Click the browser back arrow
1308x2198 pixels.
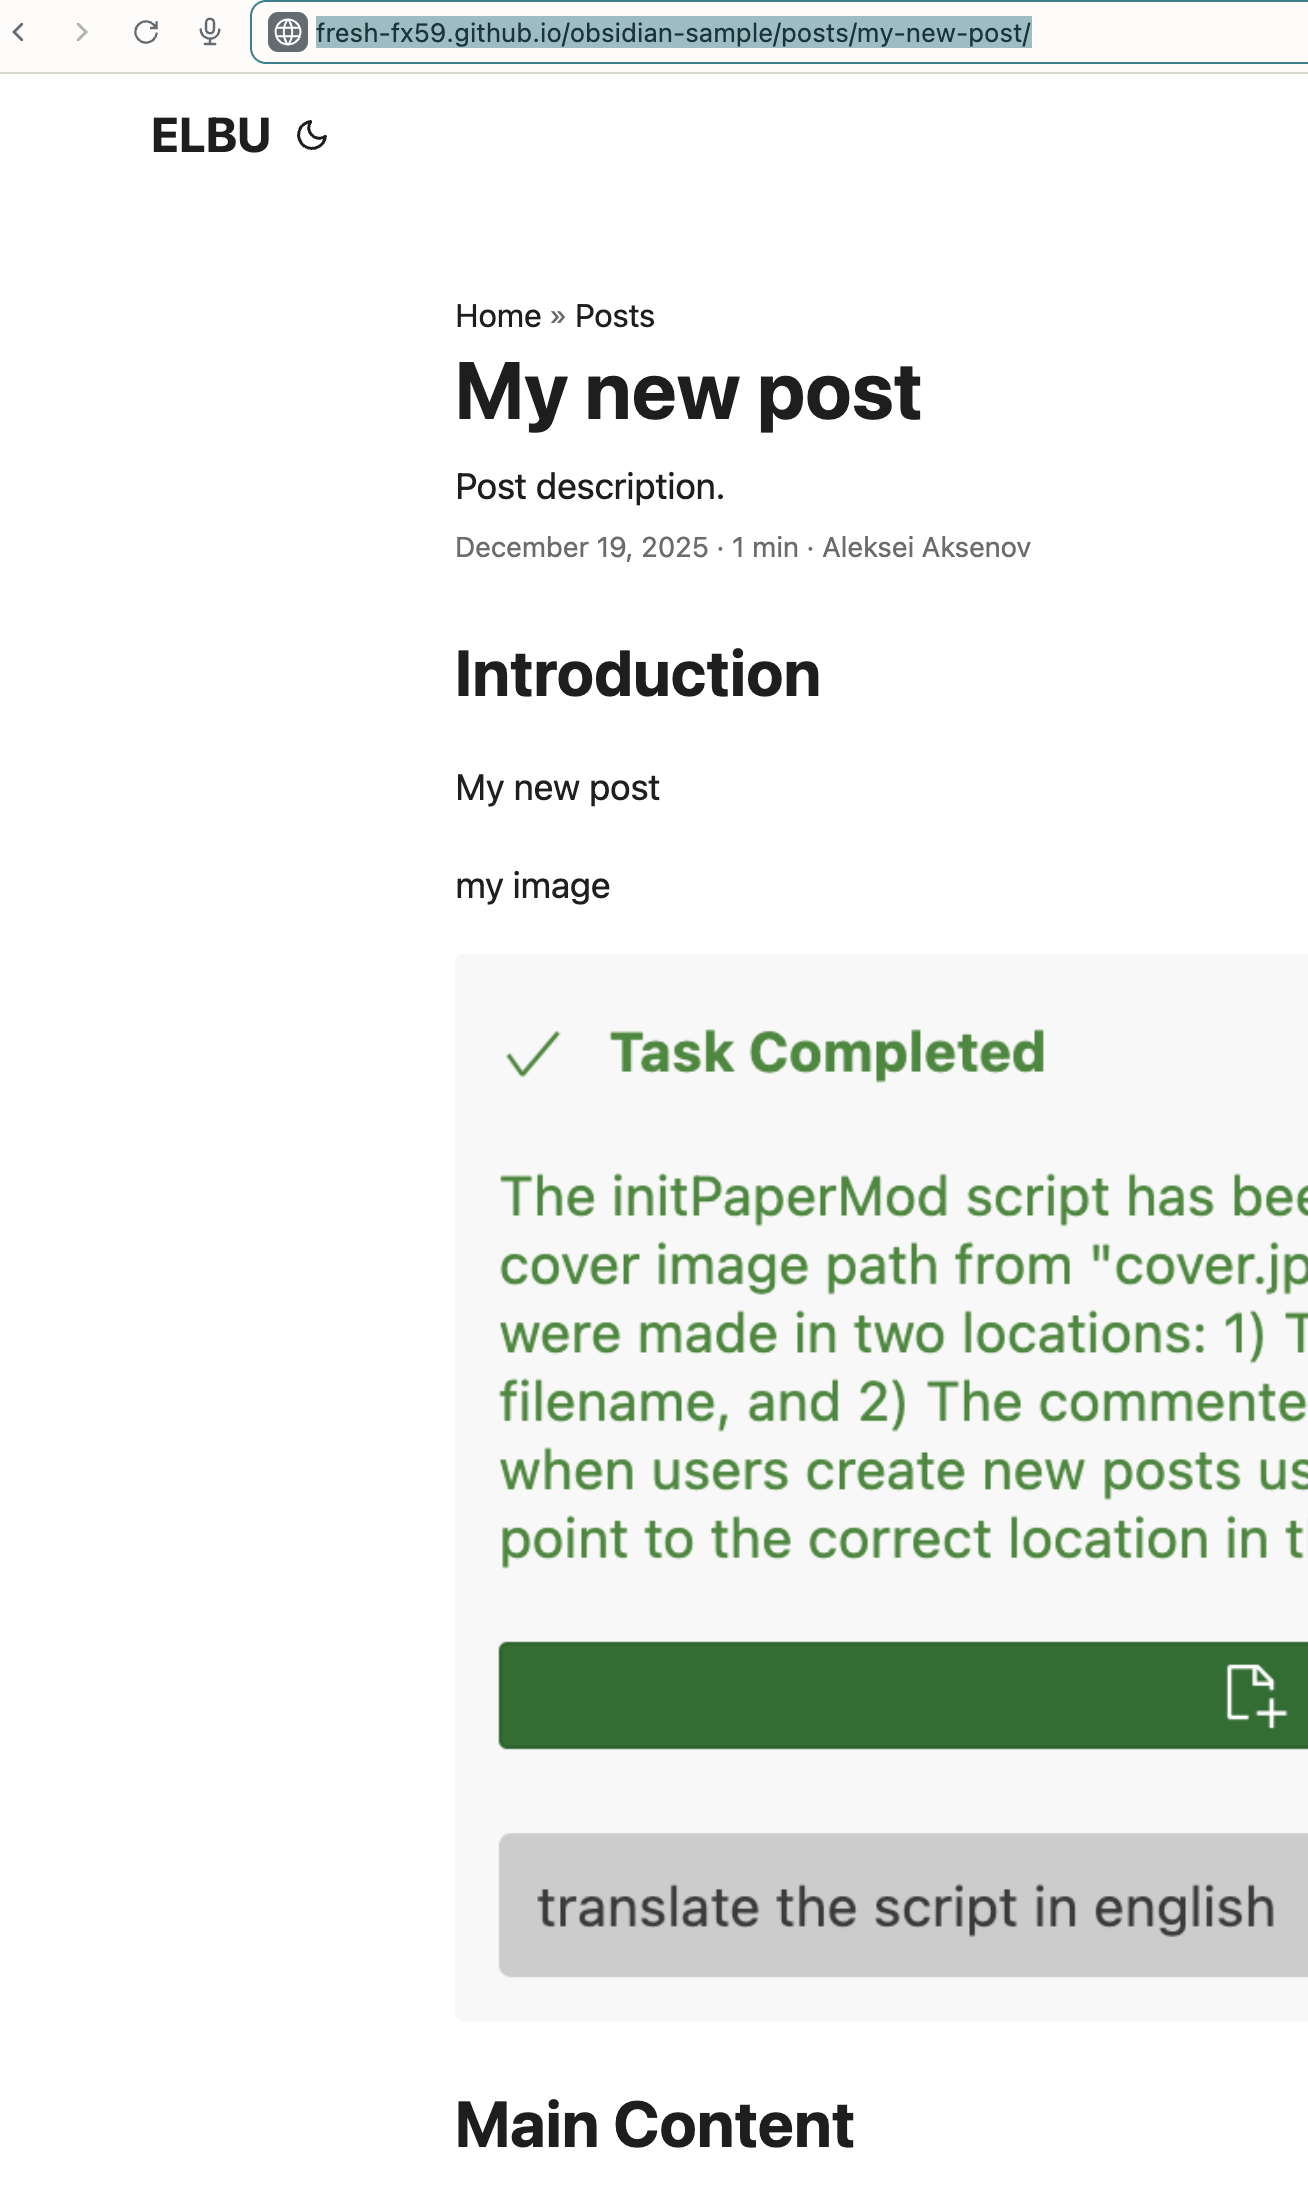point(19,33)
